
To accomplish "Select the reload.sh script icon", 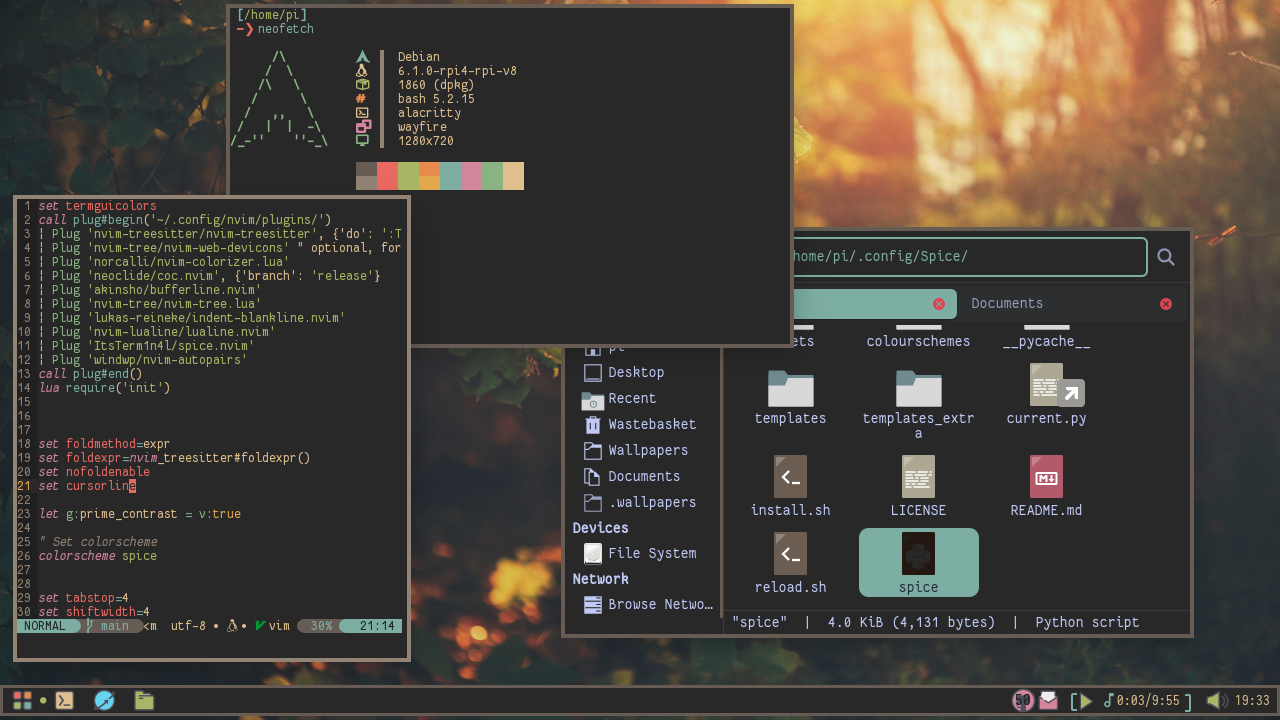I will click(x=790, y=554).
